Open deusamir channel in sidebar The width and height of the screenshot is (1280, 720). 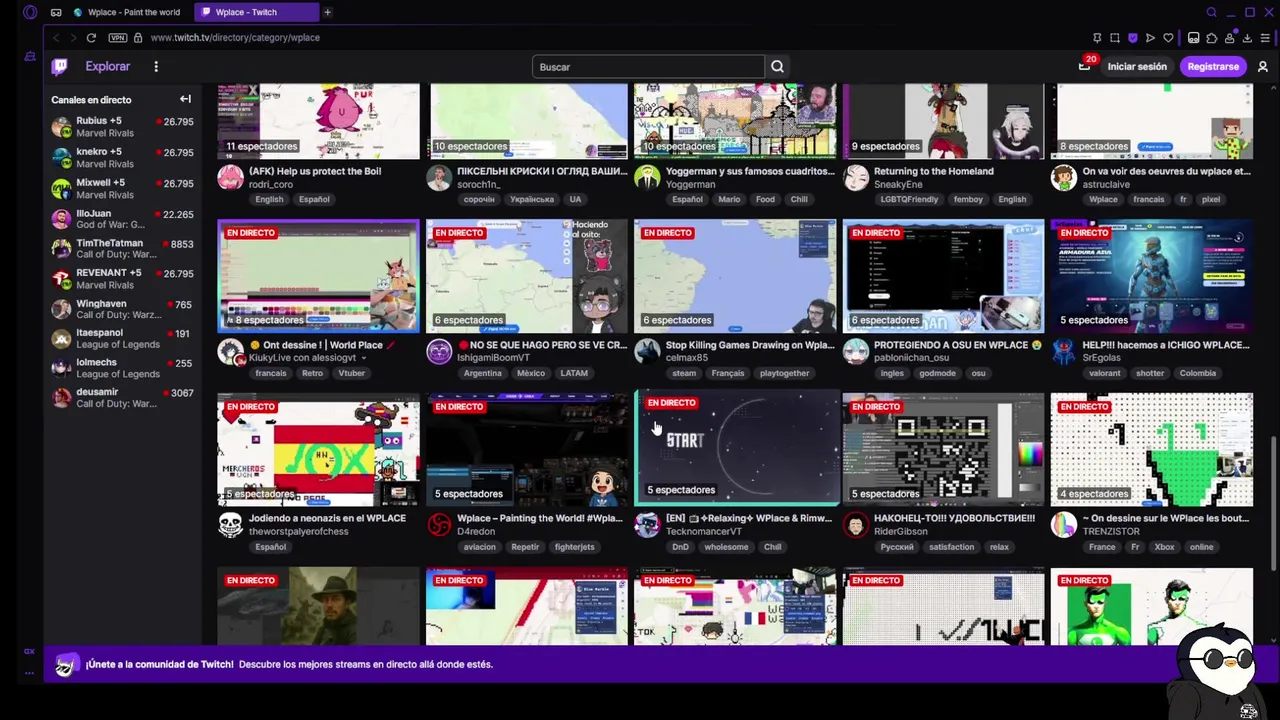tap(122, 398)
